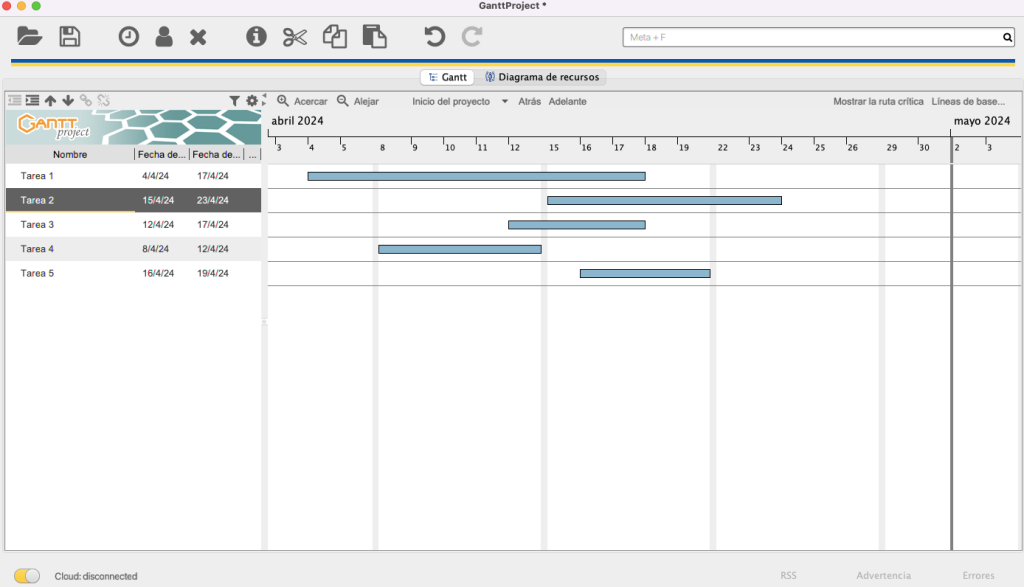Viewport: 1024px width, 587px height.
Task: Click the Acercar zoom in button
Action: pyautogui.click(x=302, y=101)
